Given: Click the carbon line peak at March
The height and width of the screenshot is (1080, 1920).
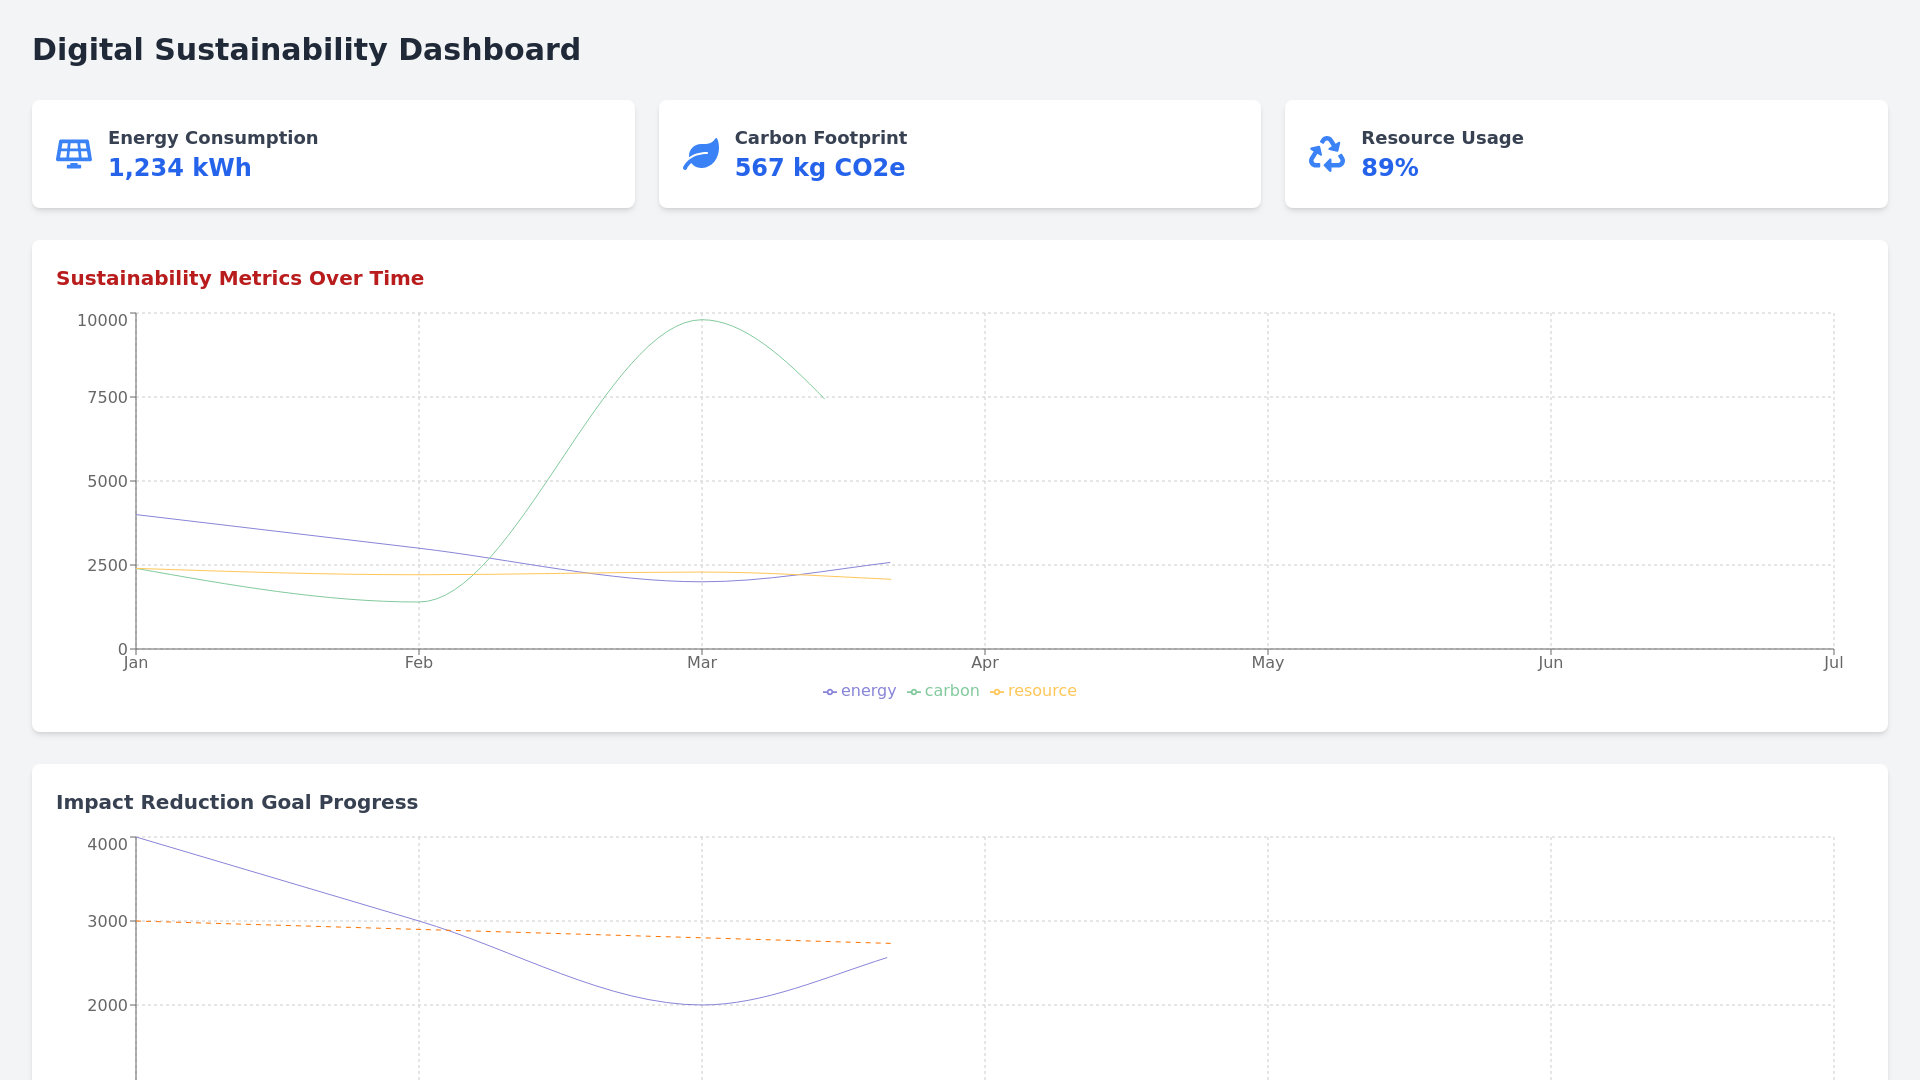Looking at the screenshot, I should 703,320.
